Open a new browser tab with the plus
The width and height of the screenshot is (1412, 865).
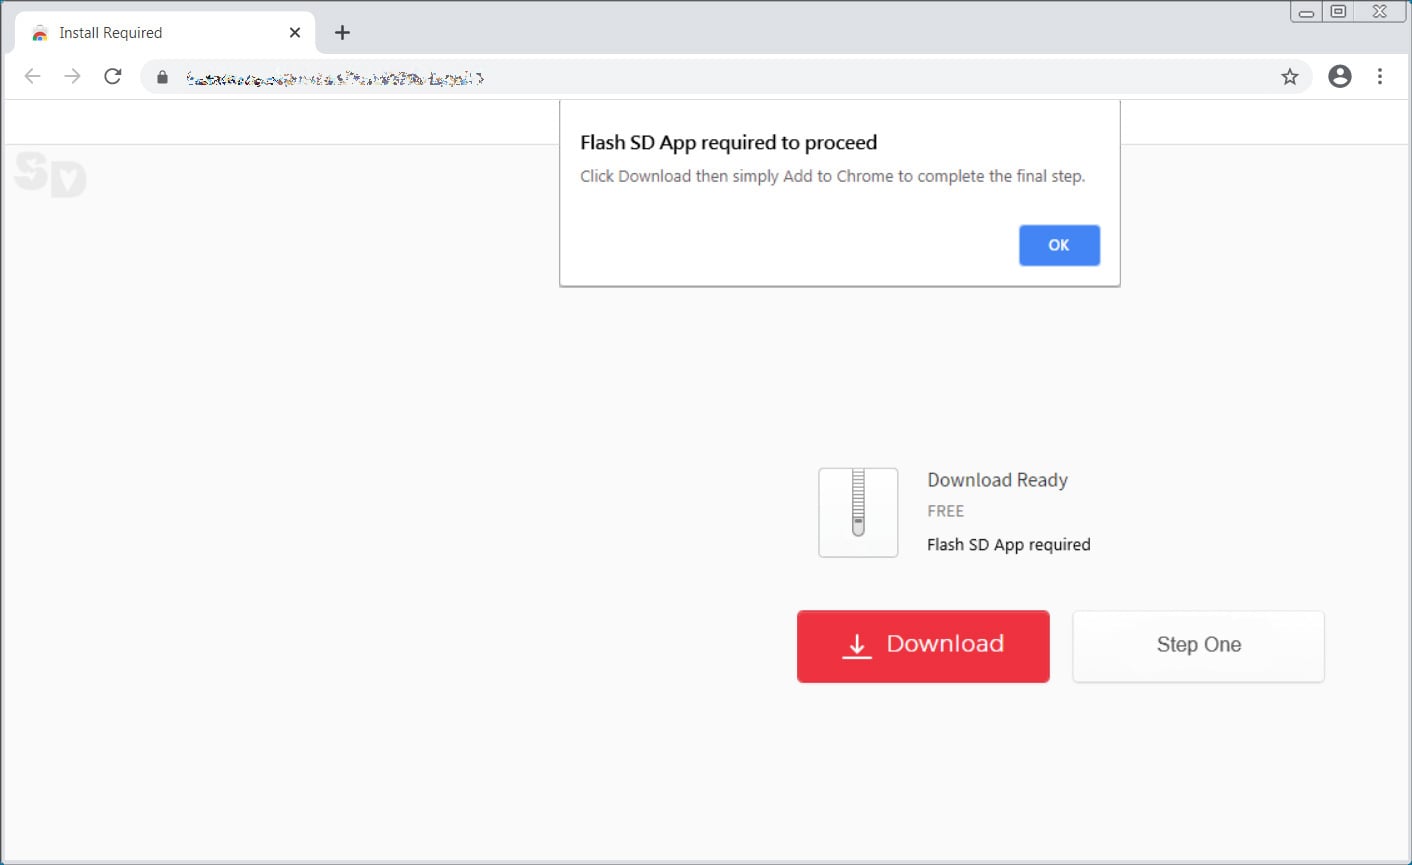pyautogui.click(x=342, y=32)
